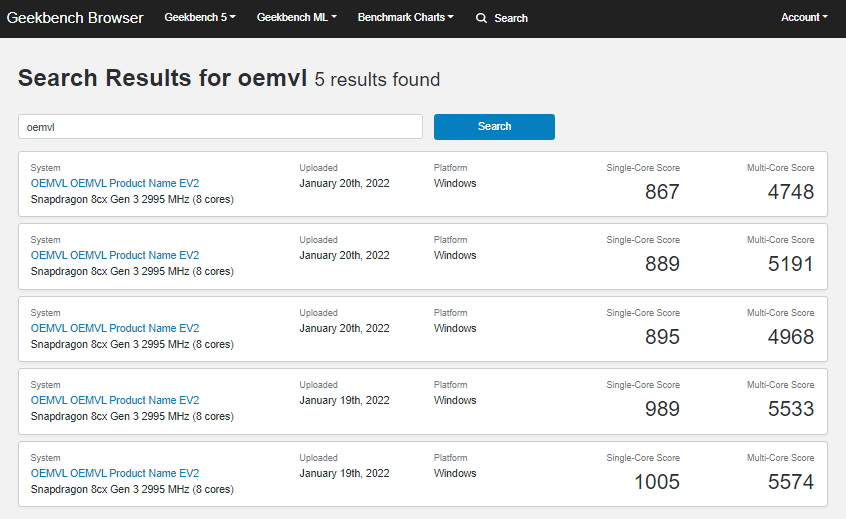Click the search magnifier icon in navbar
Screen dimensions: 846x519
click(x=481, y=18)
